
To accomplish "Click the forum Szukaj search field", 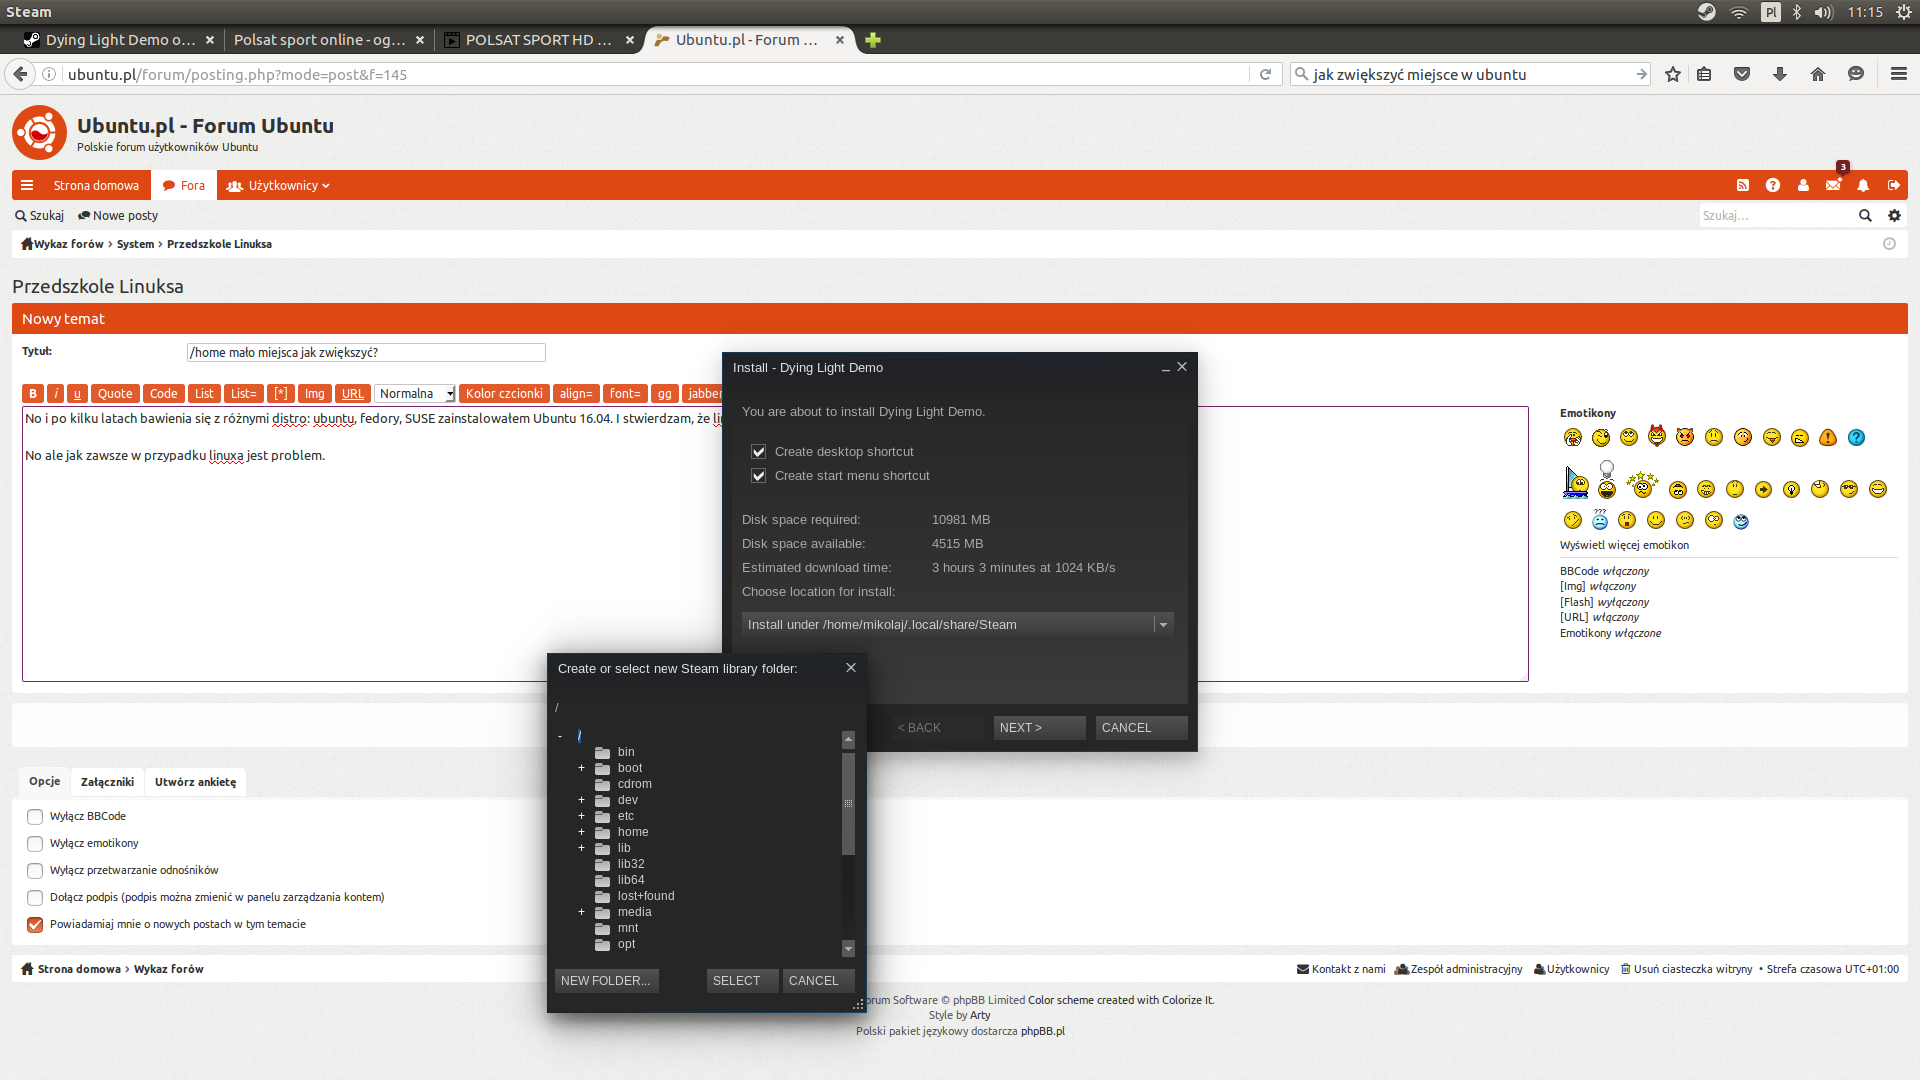I will pyautogui.click(x=1775, y=216).
